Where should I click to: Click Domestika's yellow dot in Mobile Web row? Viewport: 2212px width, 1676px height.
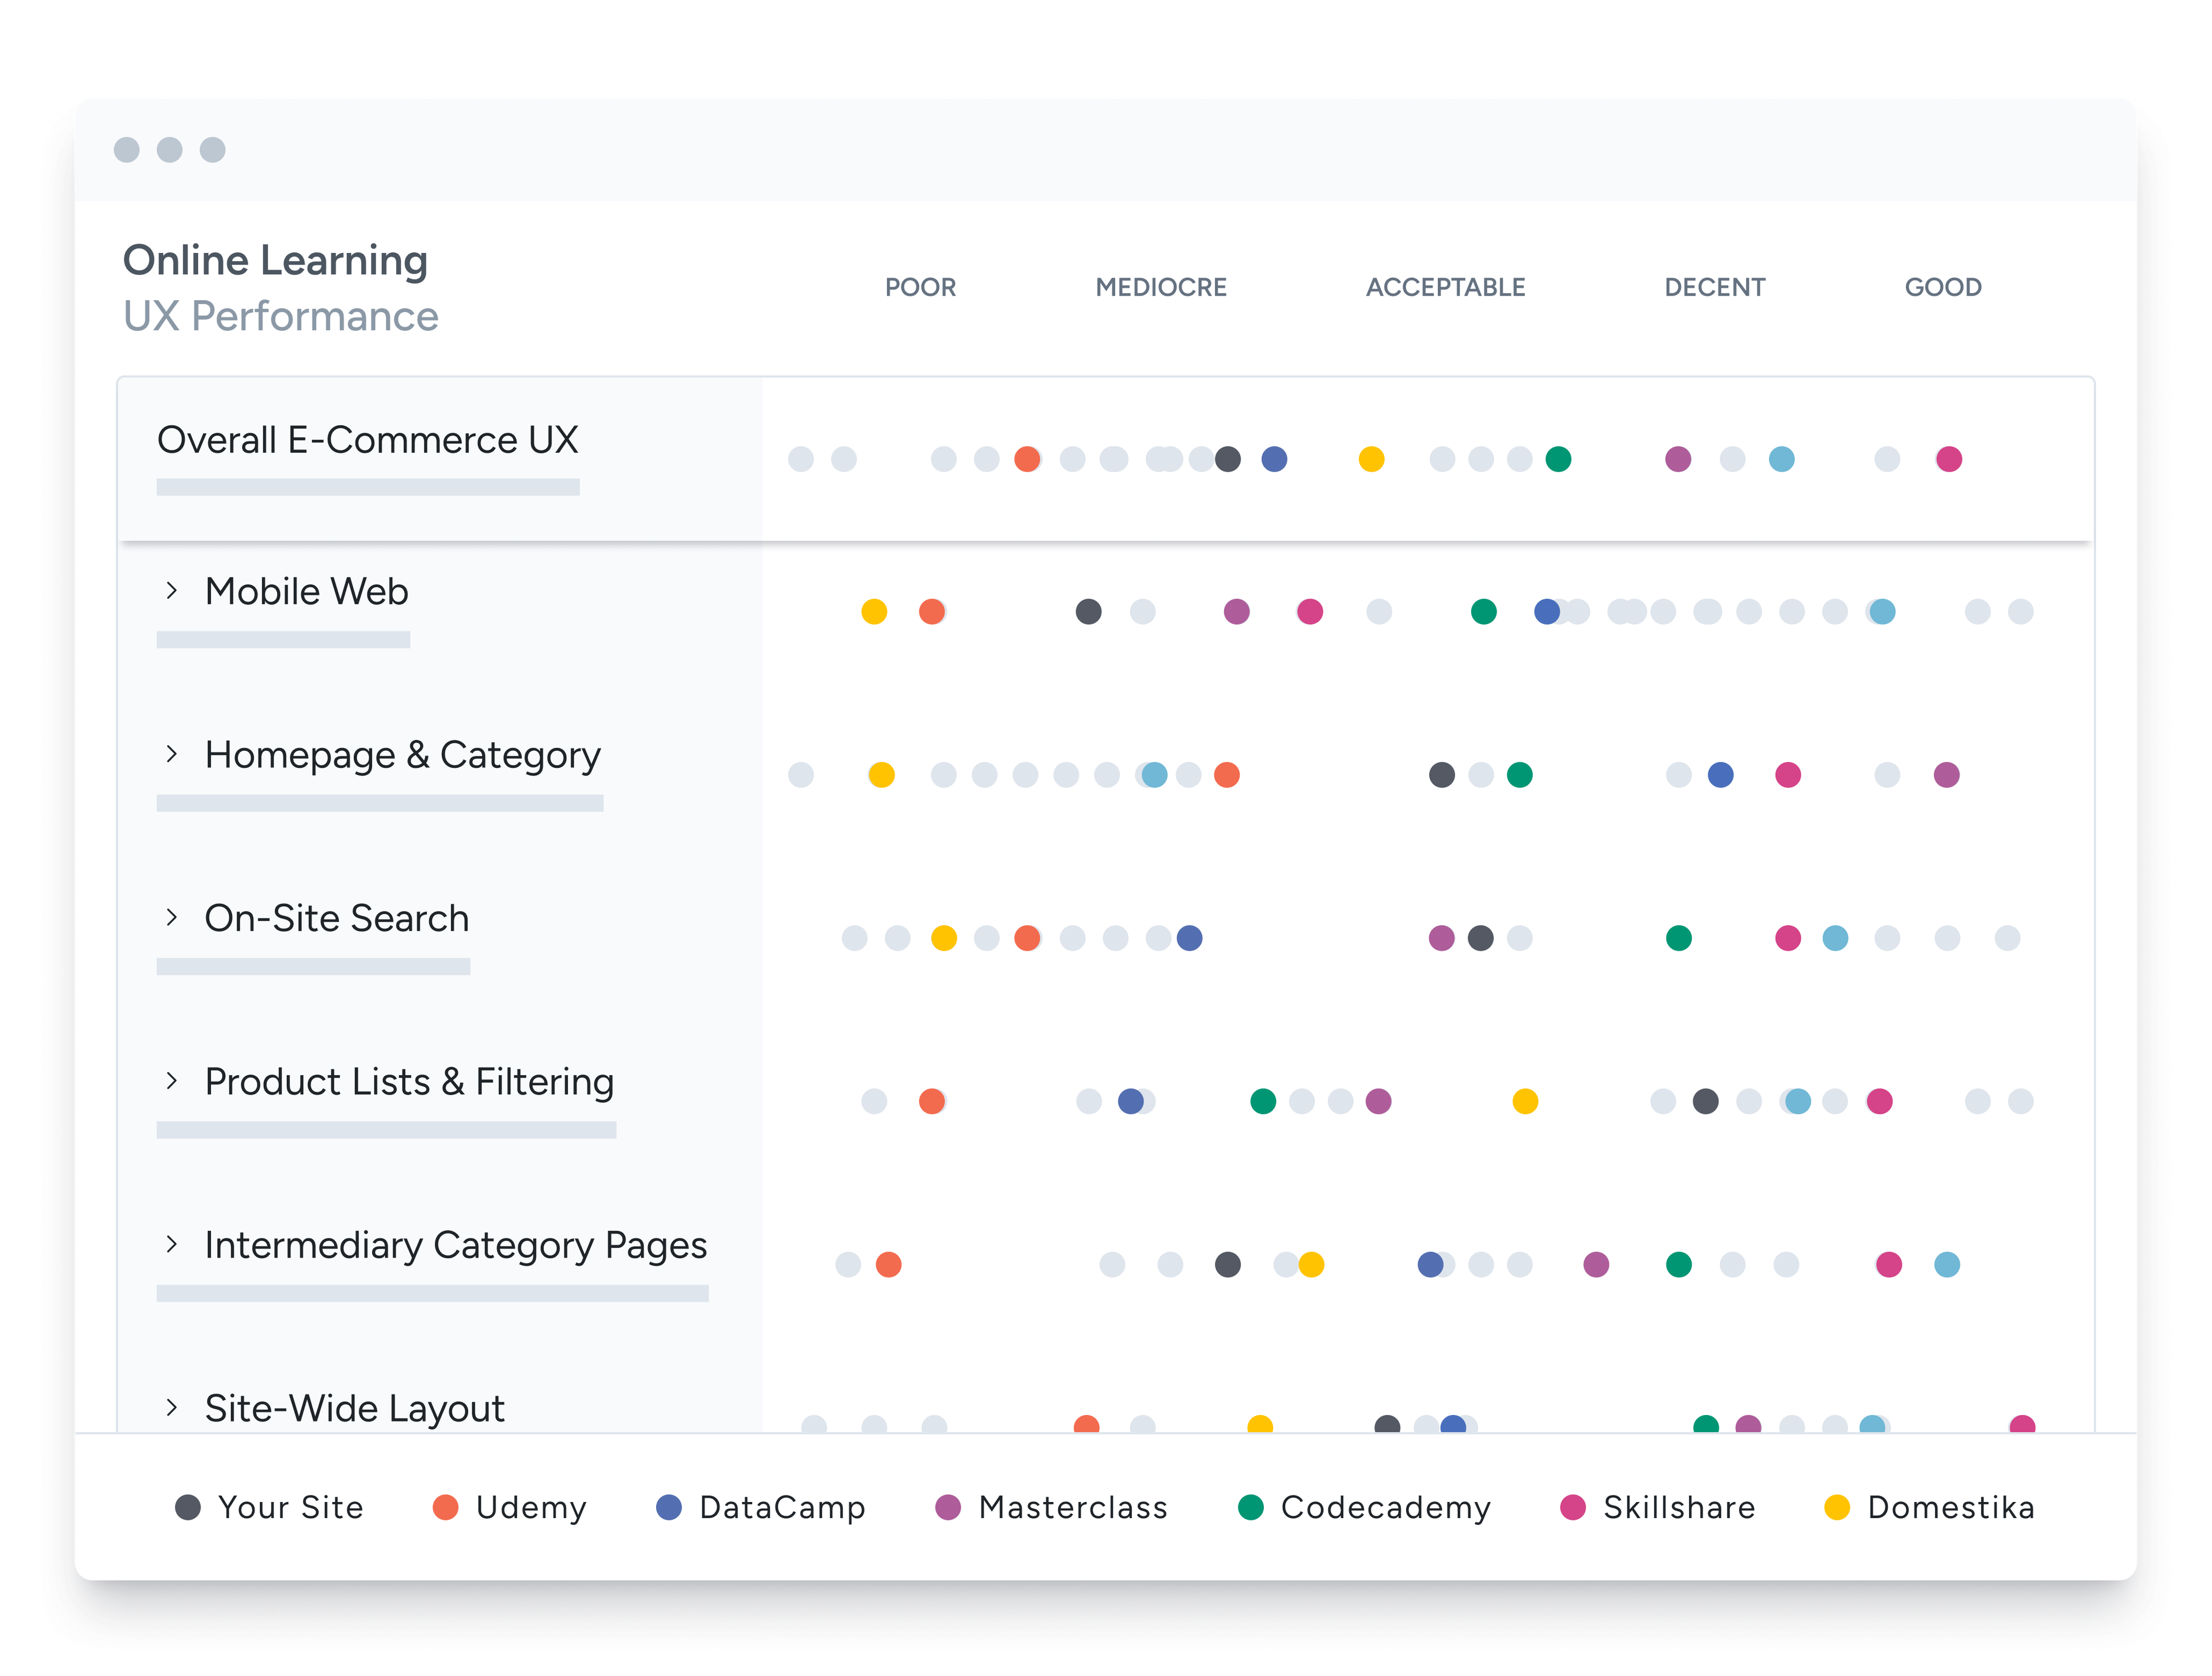point(874,611)
